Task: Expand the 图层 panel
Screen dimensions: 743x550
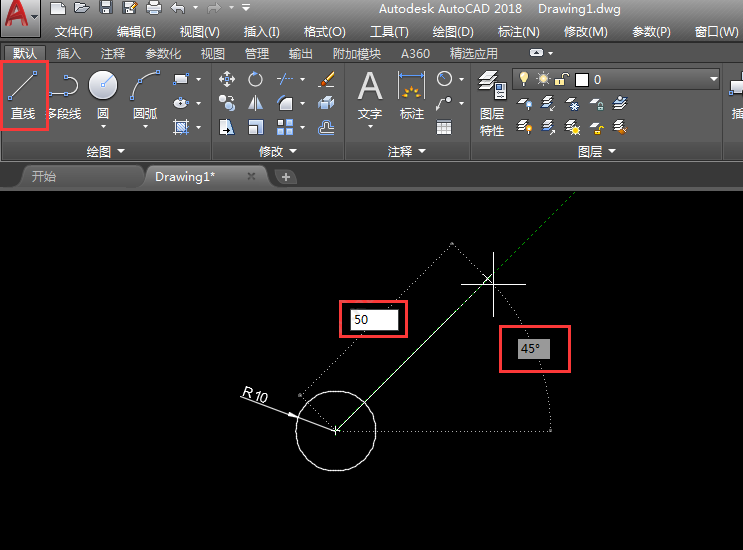Action: tap(597, 152)
